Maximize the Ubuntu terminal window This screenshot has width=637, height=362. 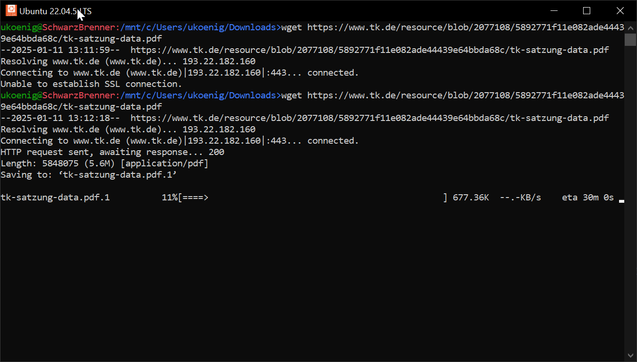pyautogui.click(x=587, y=11)
